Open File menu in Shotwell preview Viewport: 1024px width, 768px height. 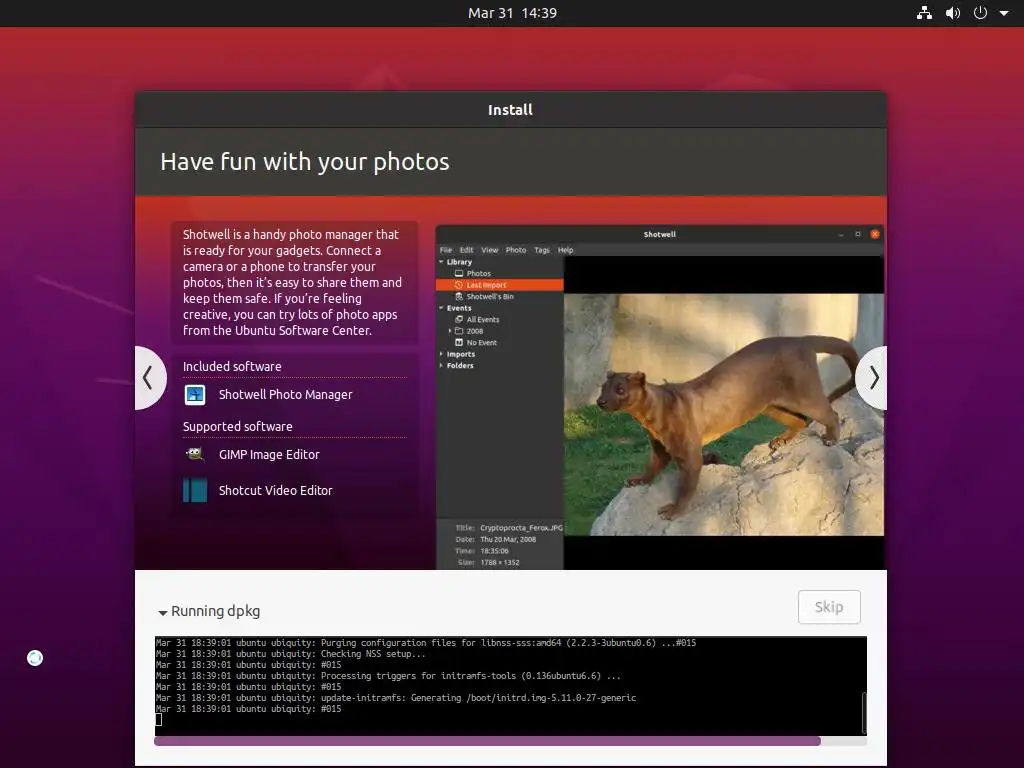tap(446, 250)
